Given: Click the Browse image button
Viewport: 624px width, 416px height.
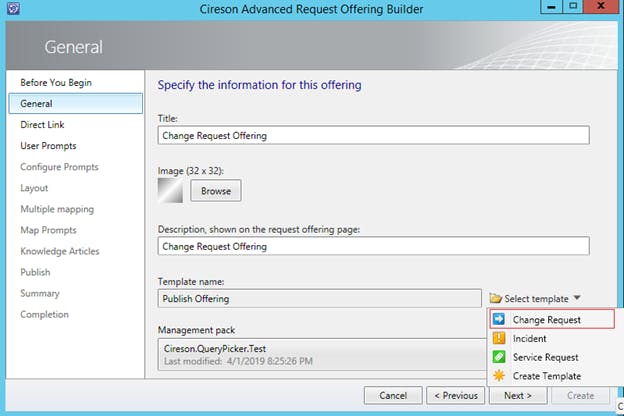Looking at the screenshot, I should click(216, 191).
